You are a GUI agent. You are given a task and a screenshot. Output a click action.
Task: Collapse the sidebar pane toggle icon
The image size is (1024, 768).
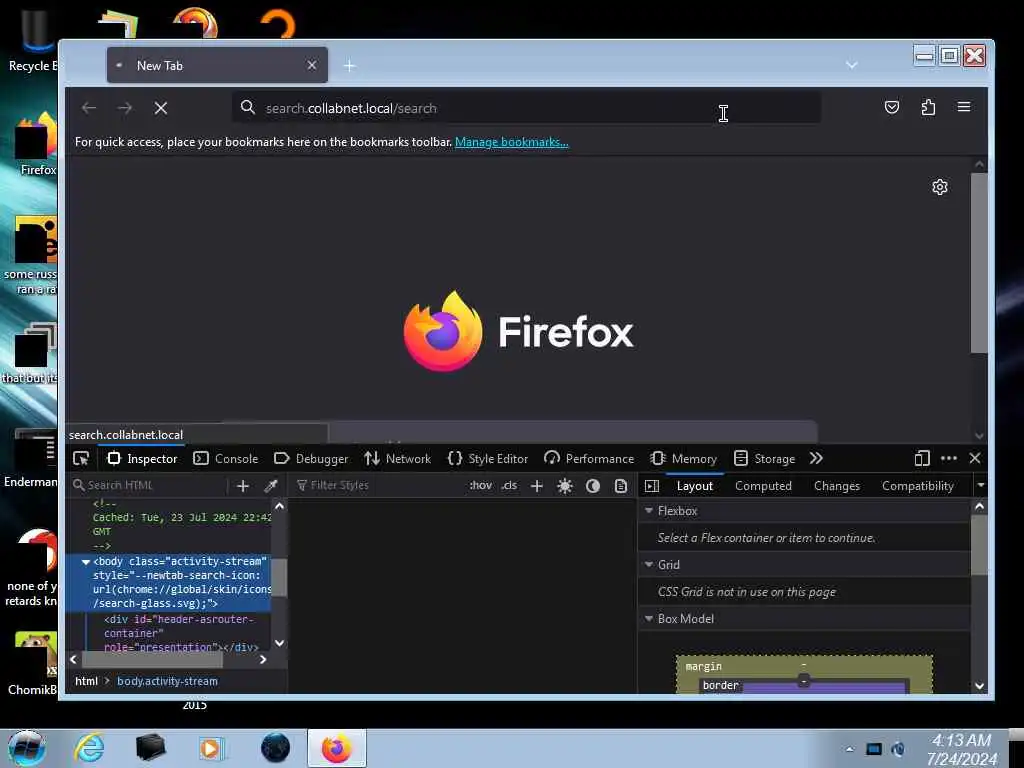(x=652, y=485)
